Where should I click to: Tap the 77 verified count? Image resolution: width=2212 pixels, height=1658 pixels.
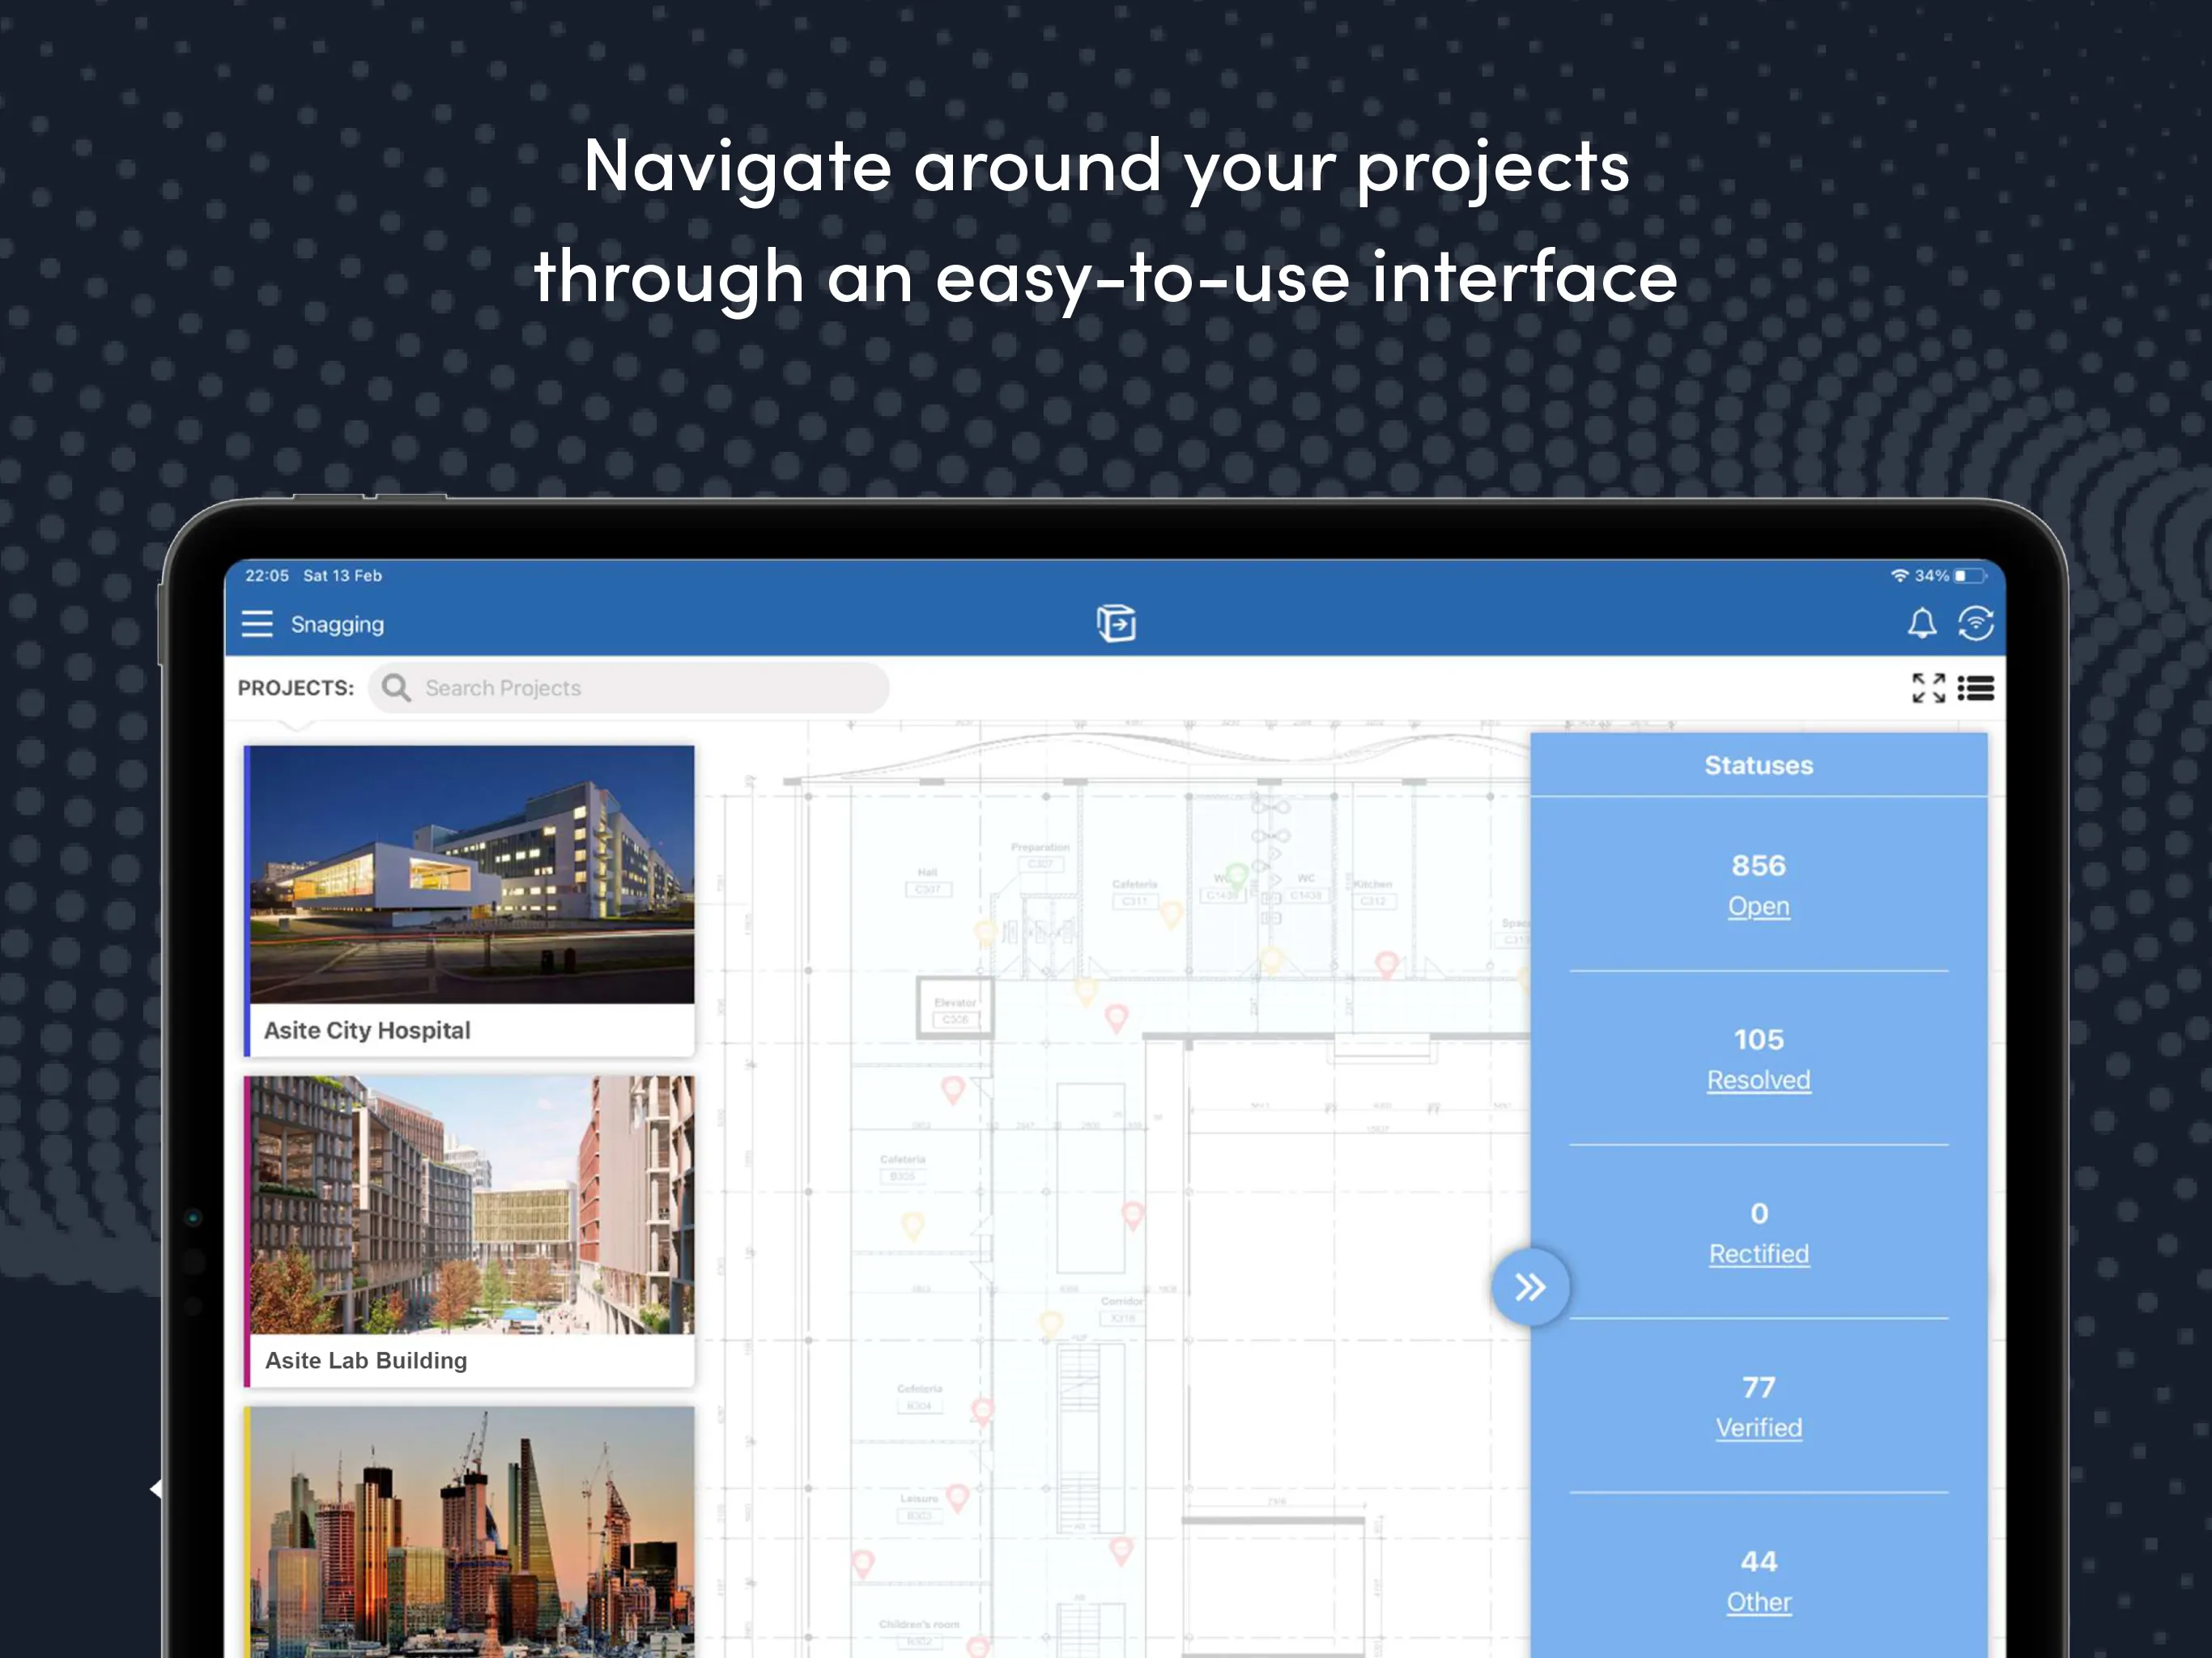pos(1759,1387)
